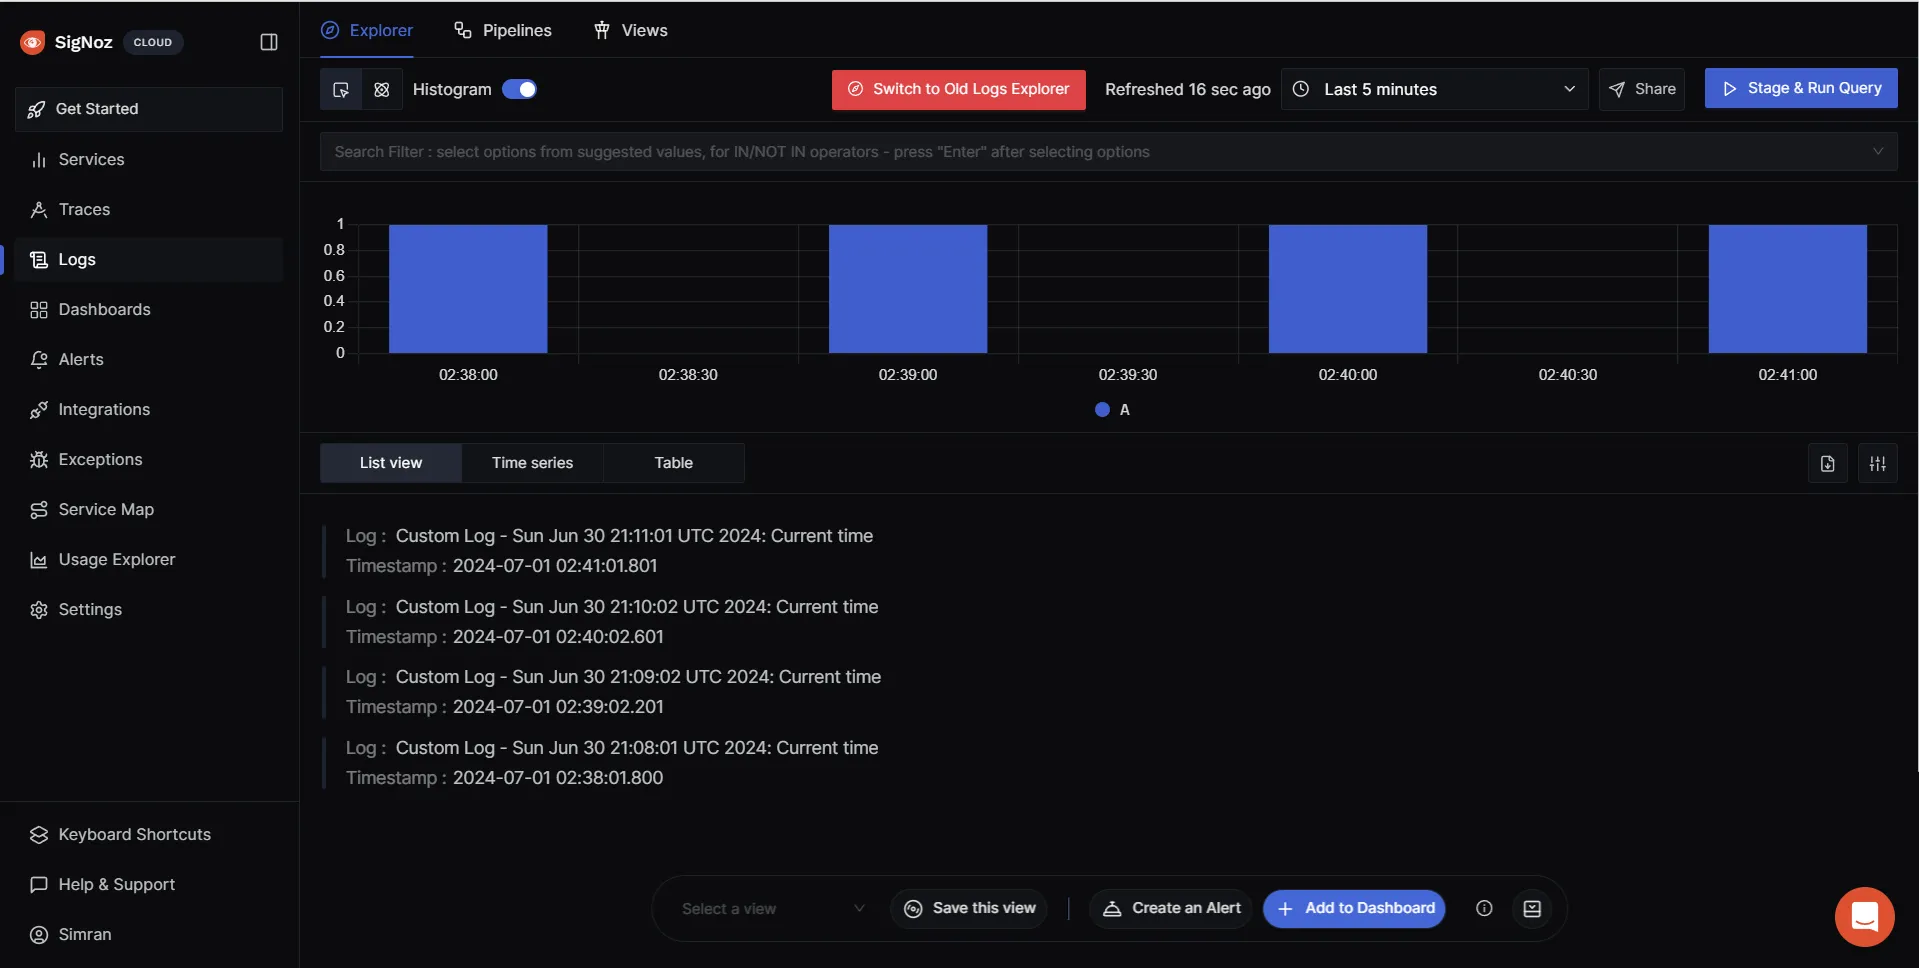
Task: Click the download logs icon
Action: coord(1828,464)
